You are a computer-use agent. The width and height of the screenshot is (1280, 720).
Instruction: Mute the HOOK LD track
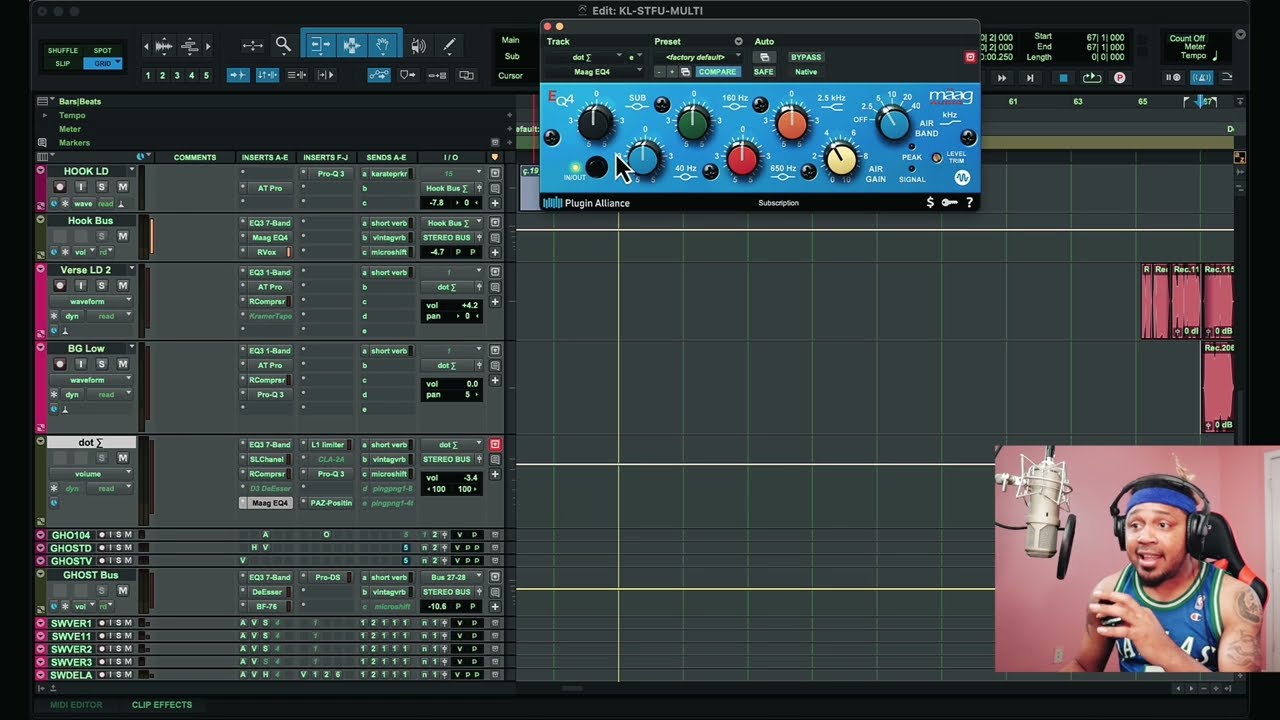click(x=123, y=187)
